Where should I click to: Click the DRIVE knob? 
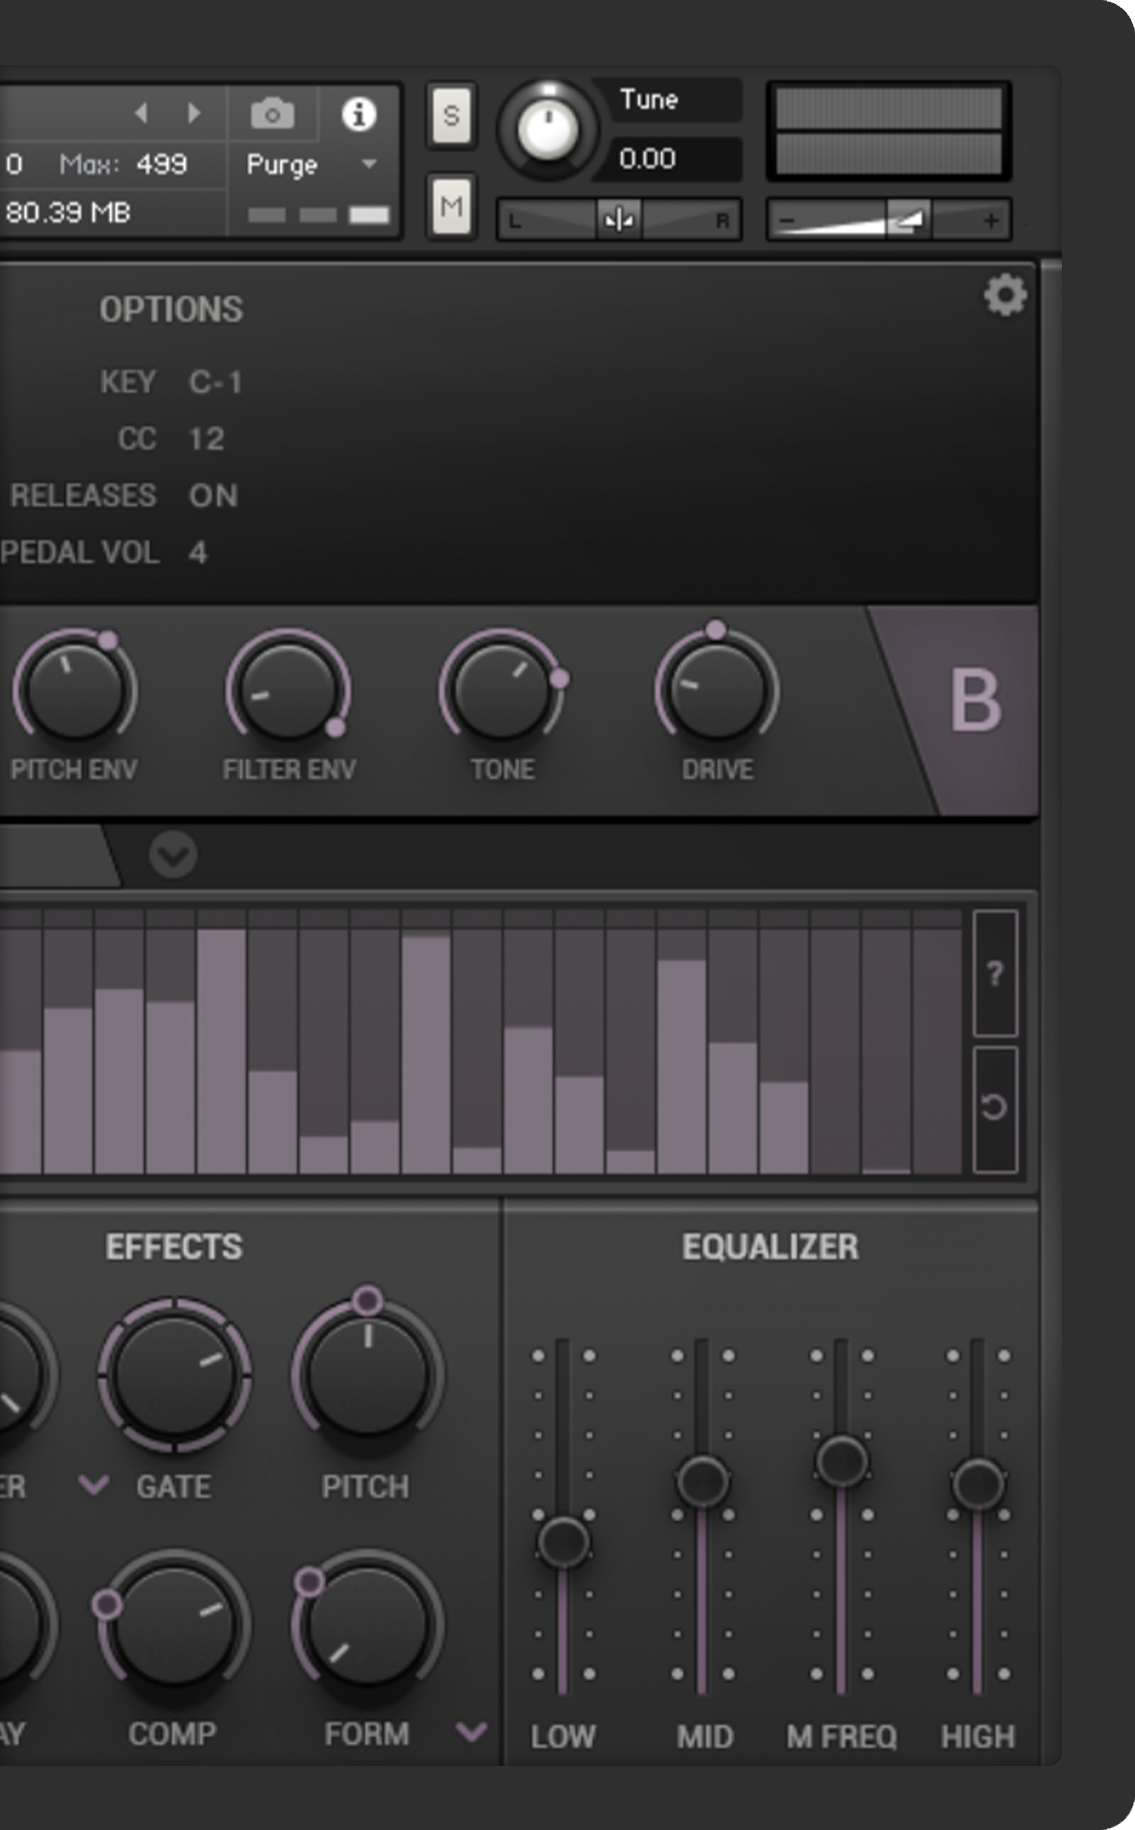click(x=717, y=690)
